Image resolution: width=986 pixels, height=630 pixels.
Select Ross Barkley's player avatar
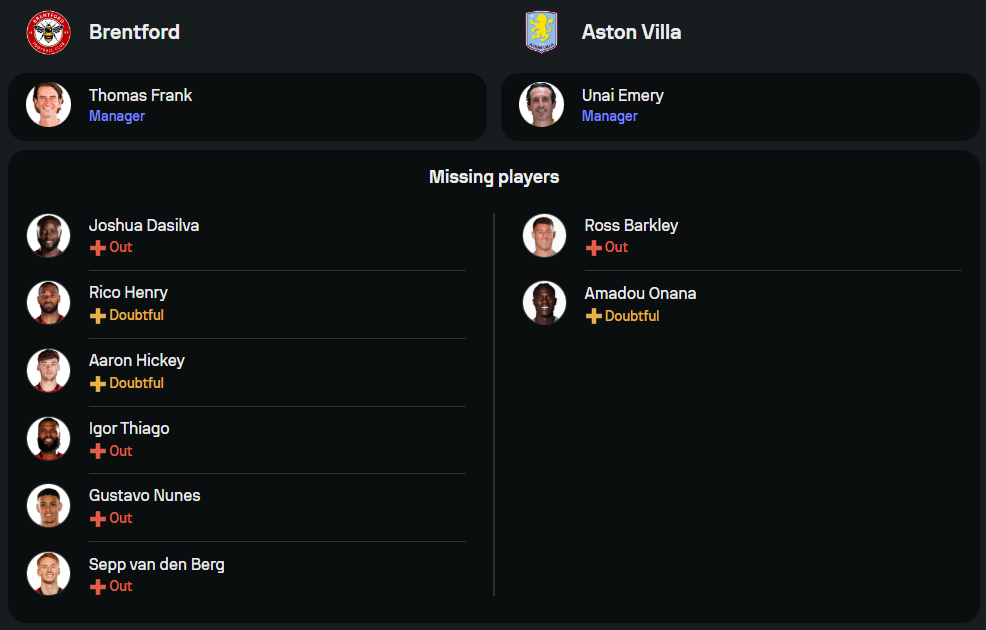coord(544,236)
